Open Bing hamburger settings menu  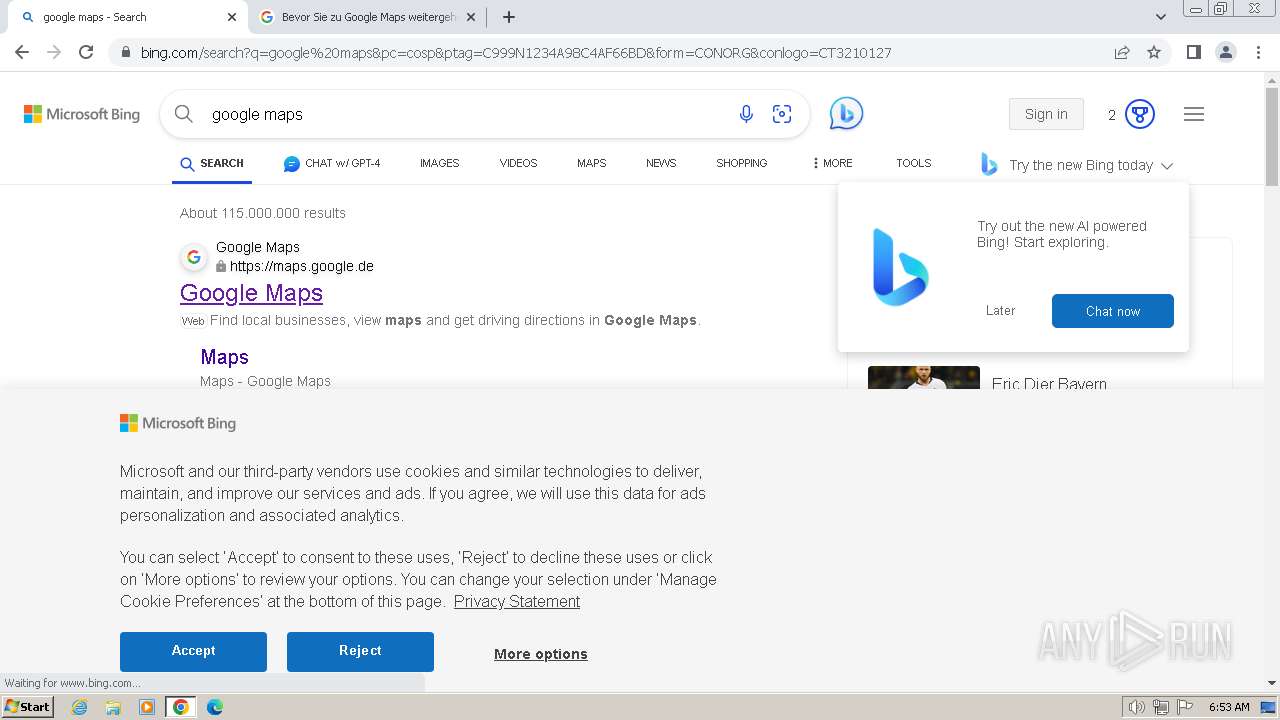click(1194, 114)
